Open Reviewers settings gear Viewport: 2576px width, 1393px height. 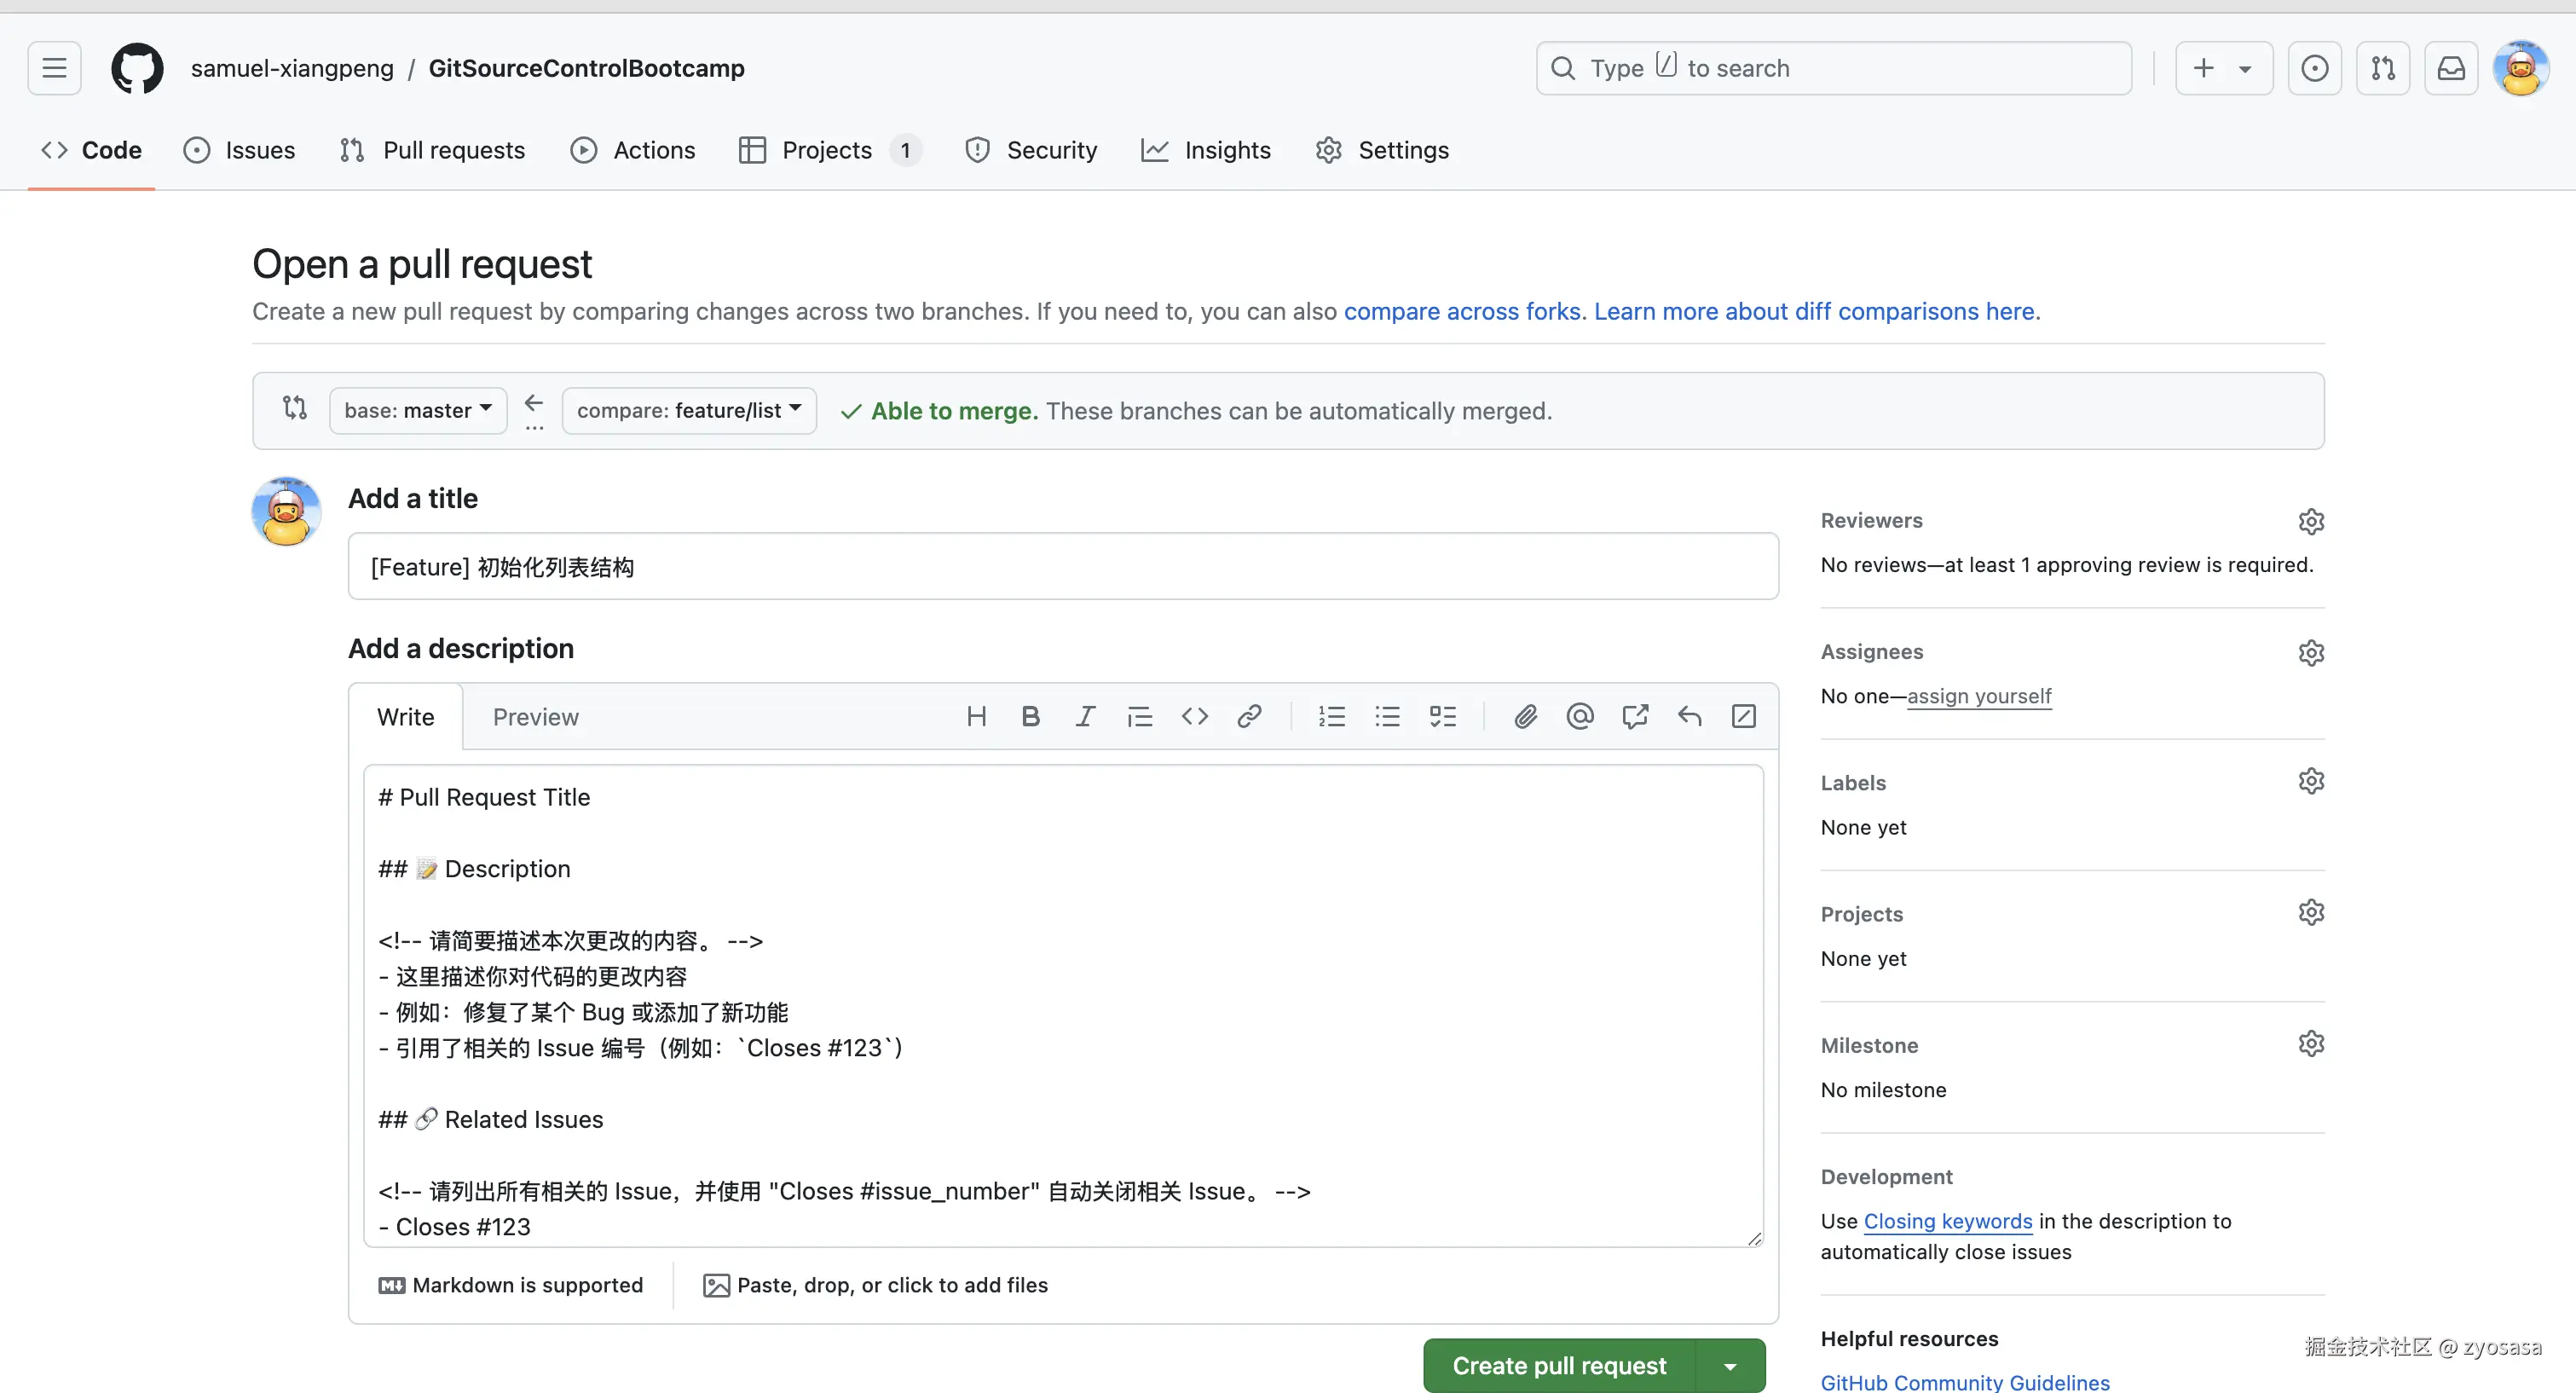(2310, 521)
